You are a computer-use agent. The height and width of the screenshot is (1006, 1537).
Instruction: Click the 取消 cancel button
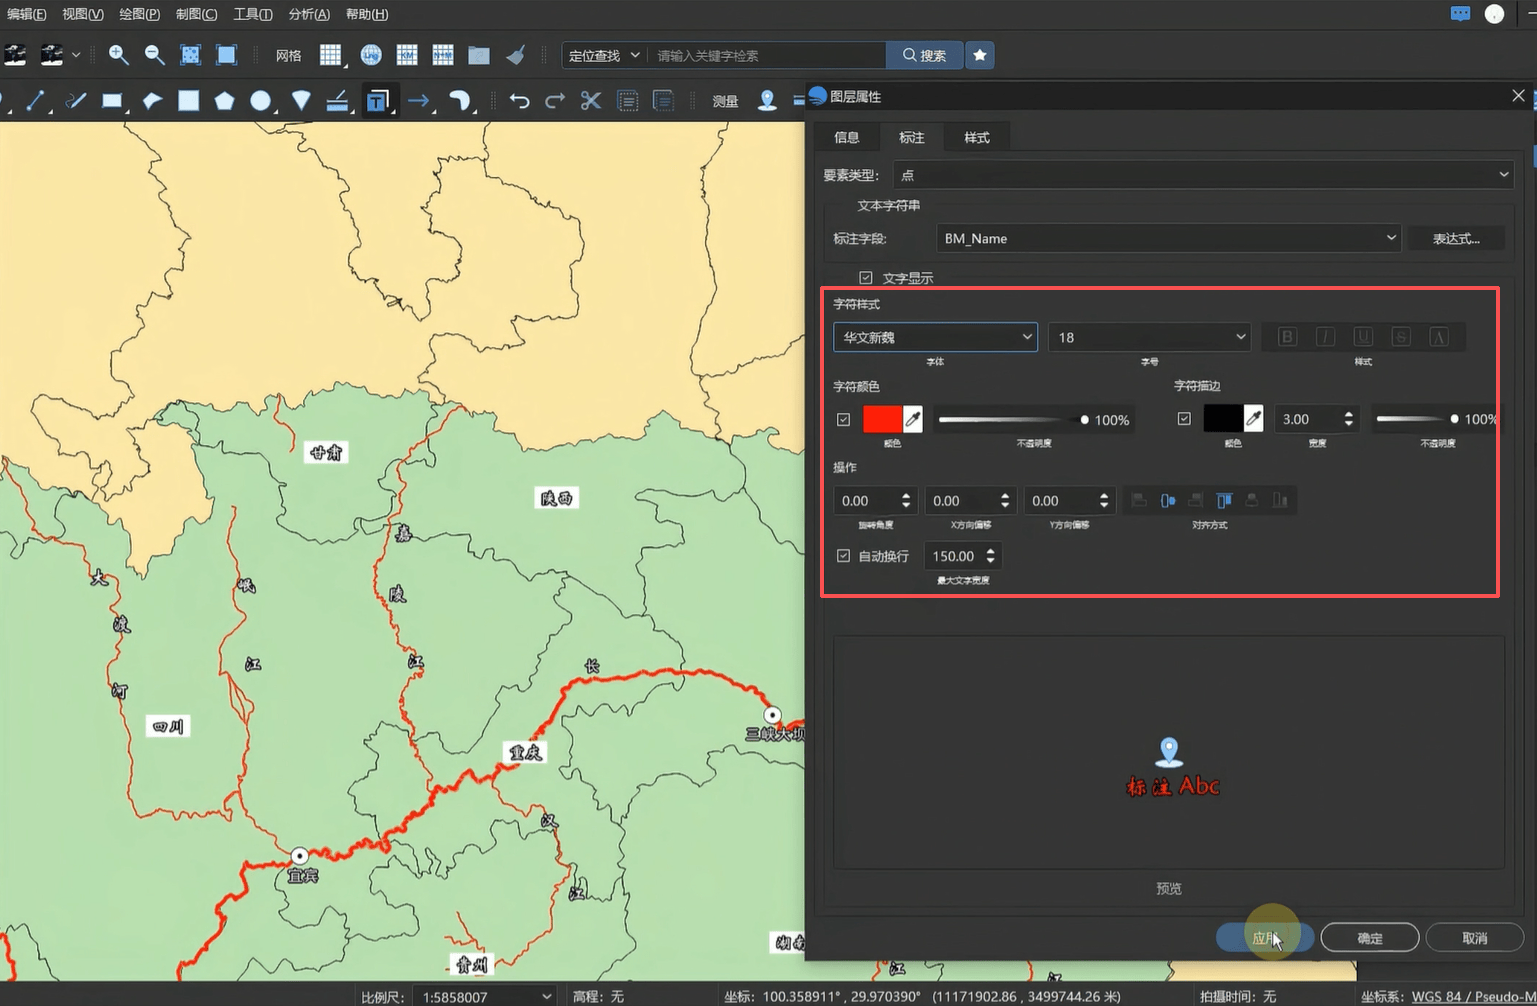(1475, 938)
